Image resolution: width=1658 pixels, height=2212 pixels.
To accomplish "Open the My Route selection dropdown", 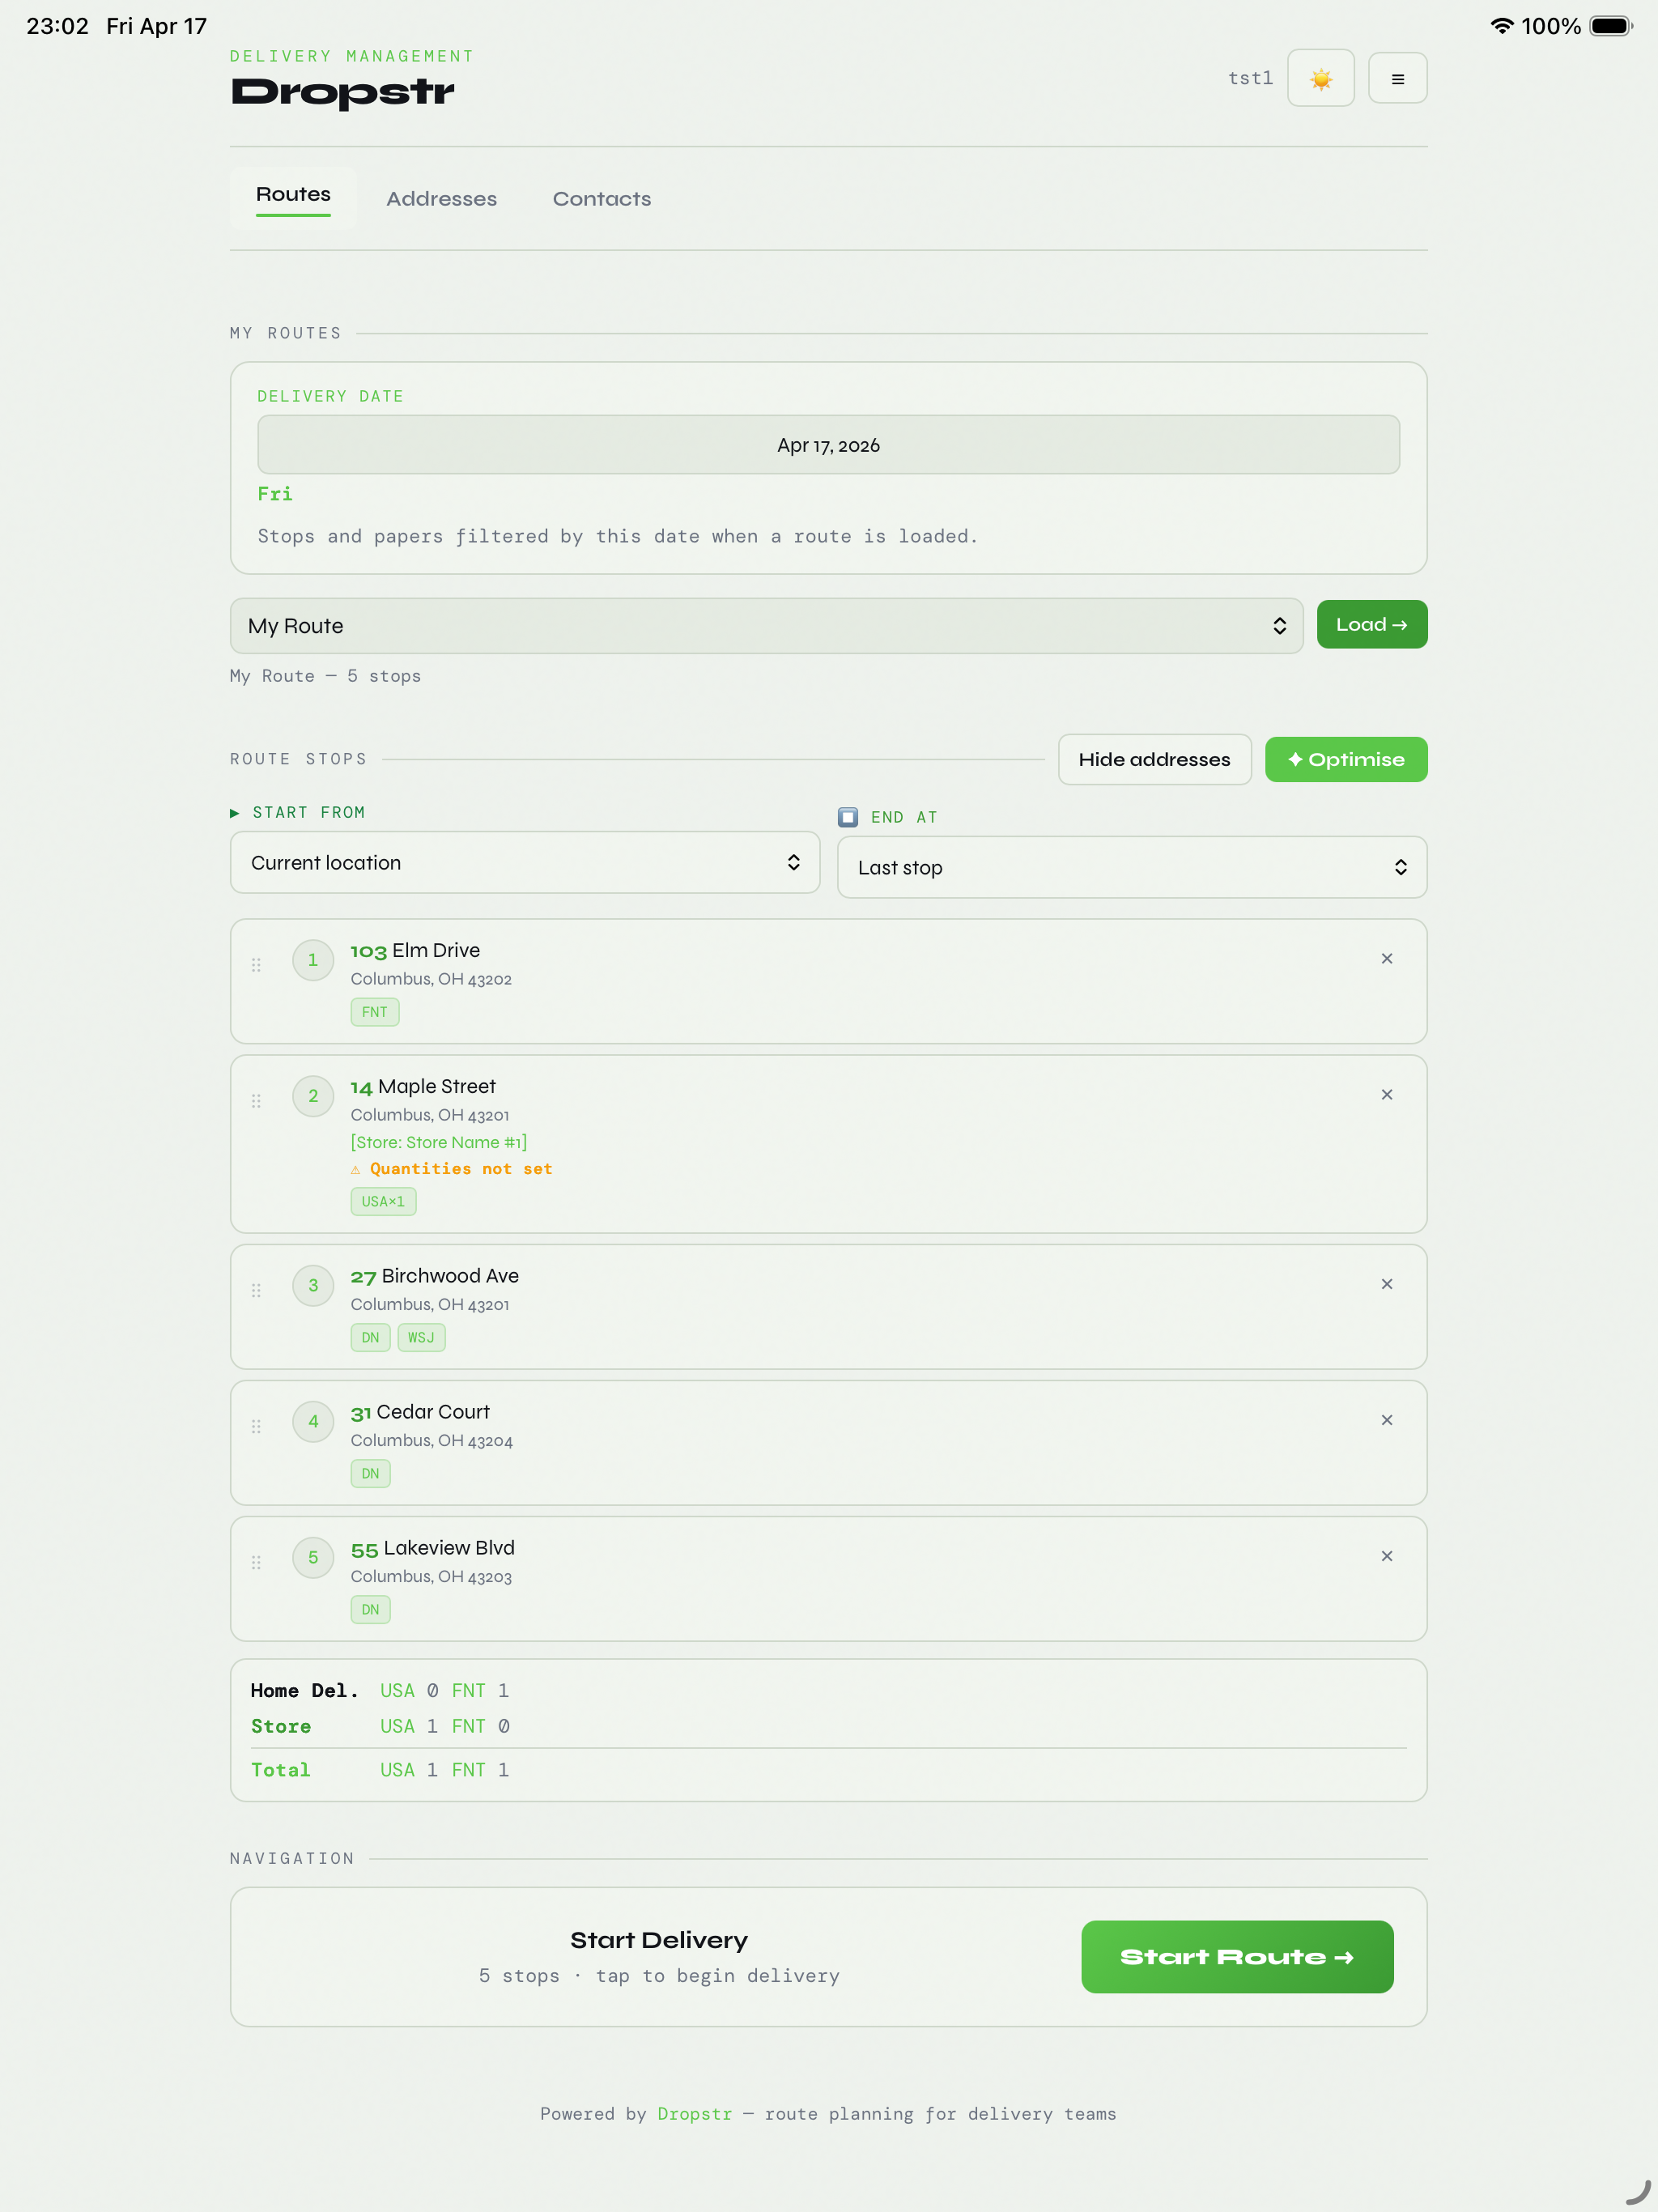I will click(x=766, y=626).
